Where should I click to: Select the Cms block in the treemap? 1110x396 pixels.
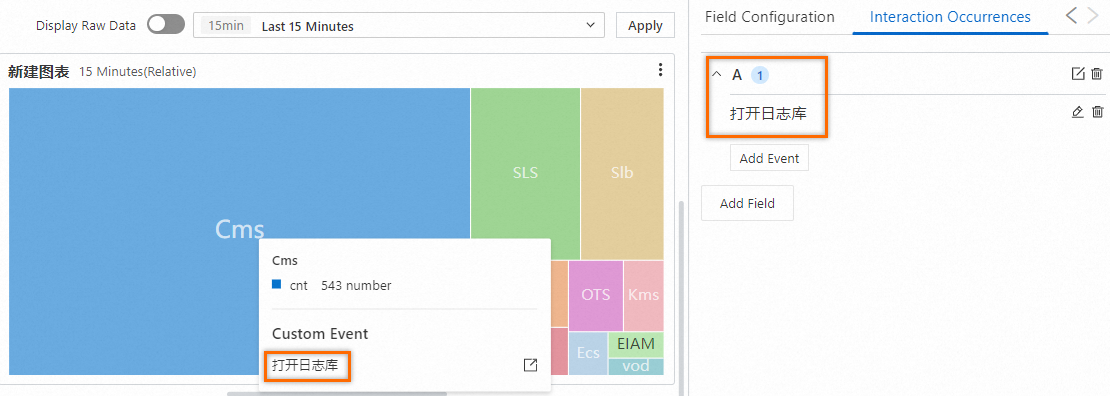239,232
